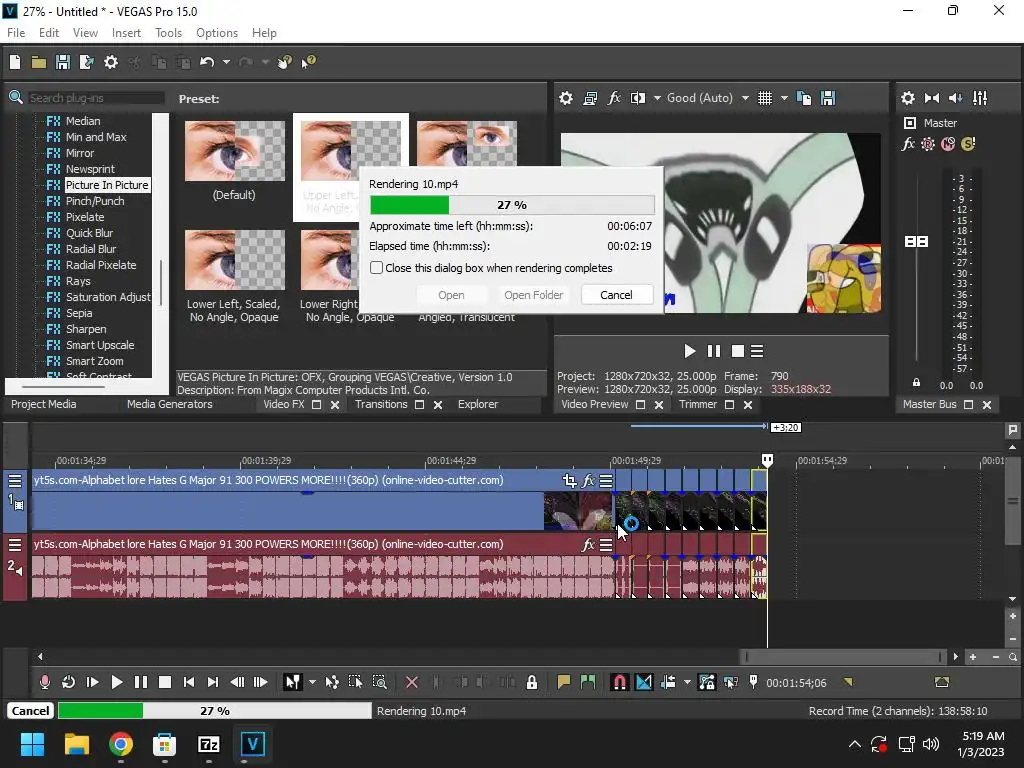This screenshot has width=1024, height=768.
Task: Expand the Overlays grid dropdown arrow
Action: [784, 98]
